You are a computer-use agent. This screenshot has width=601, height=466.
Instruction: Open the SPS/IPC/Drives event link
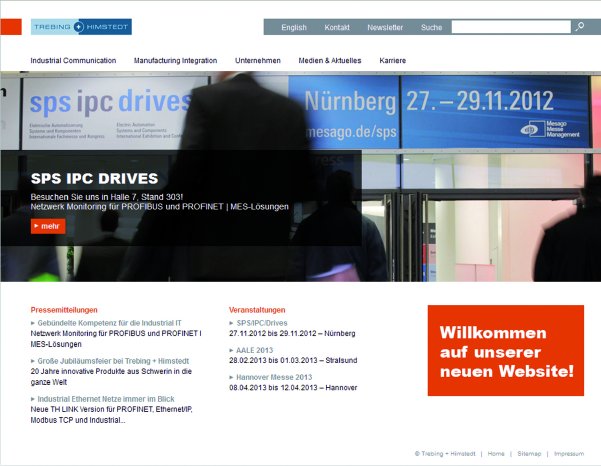pos(262,323)
